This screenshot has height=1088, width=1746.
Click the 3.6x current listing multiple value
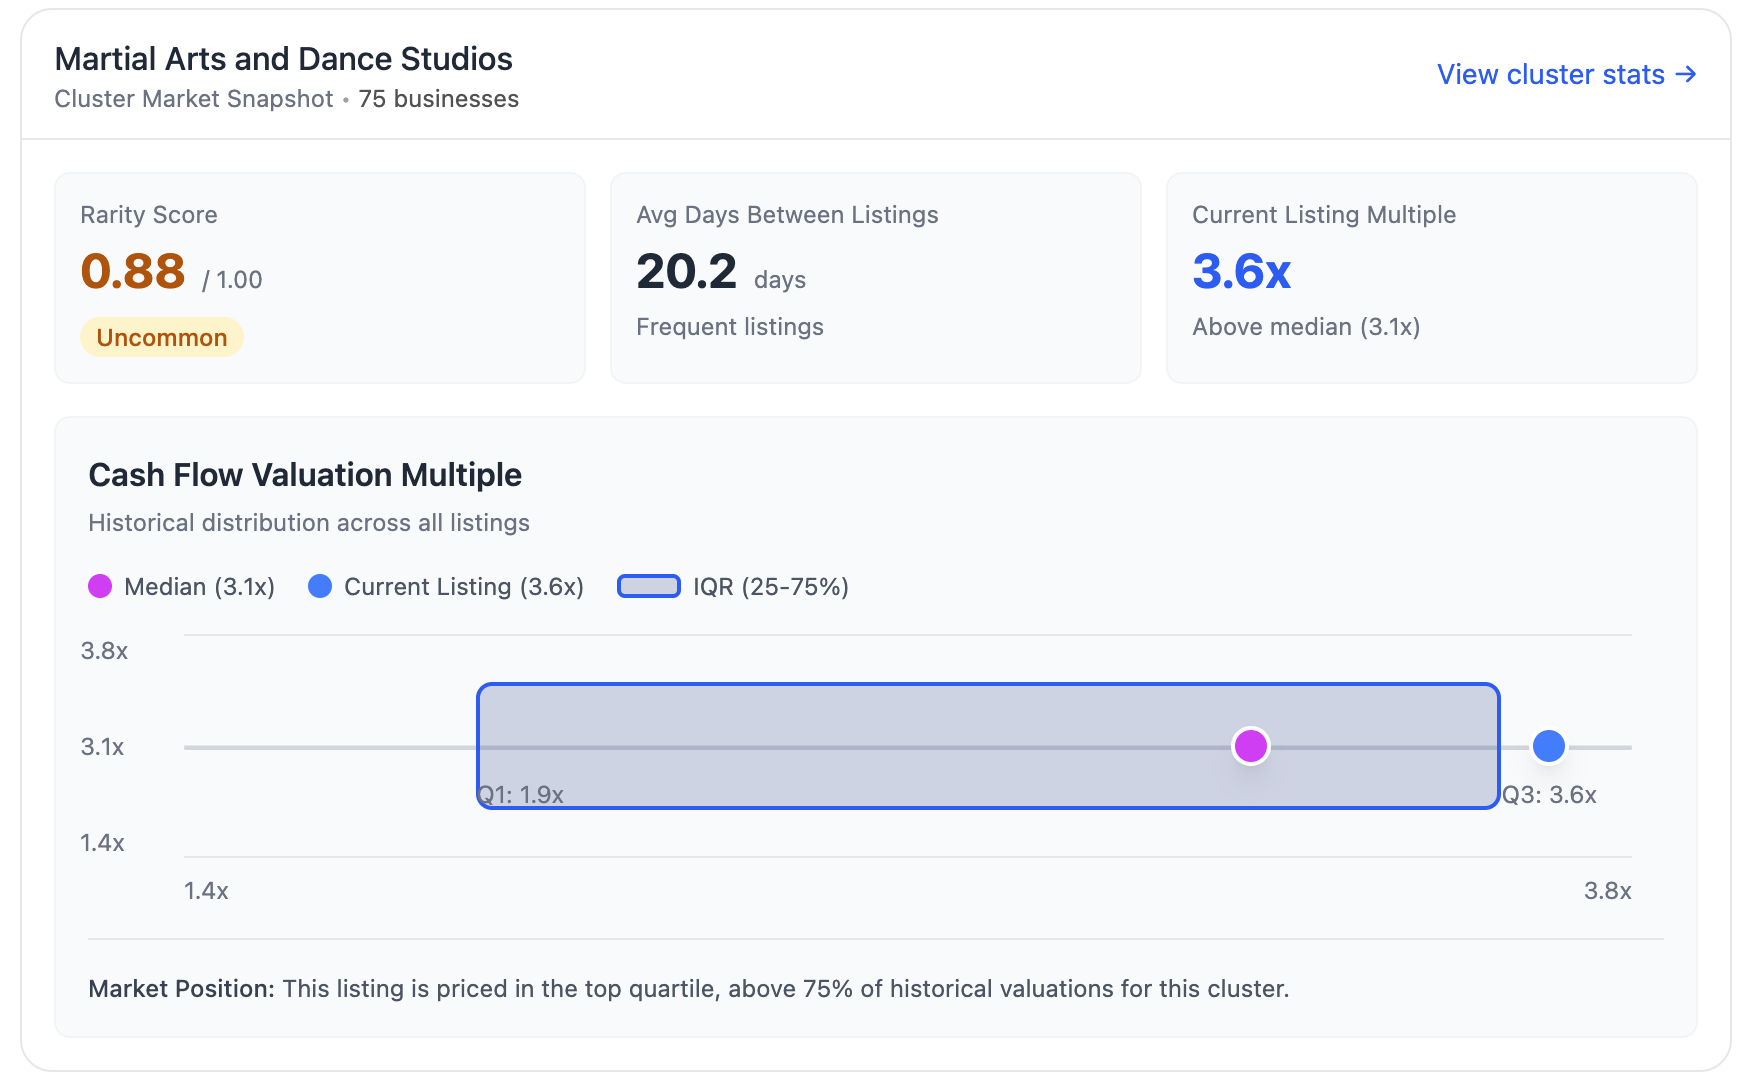(x=1241, y=271)
